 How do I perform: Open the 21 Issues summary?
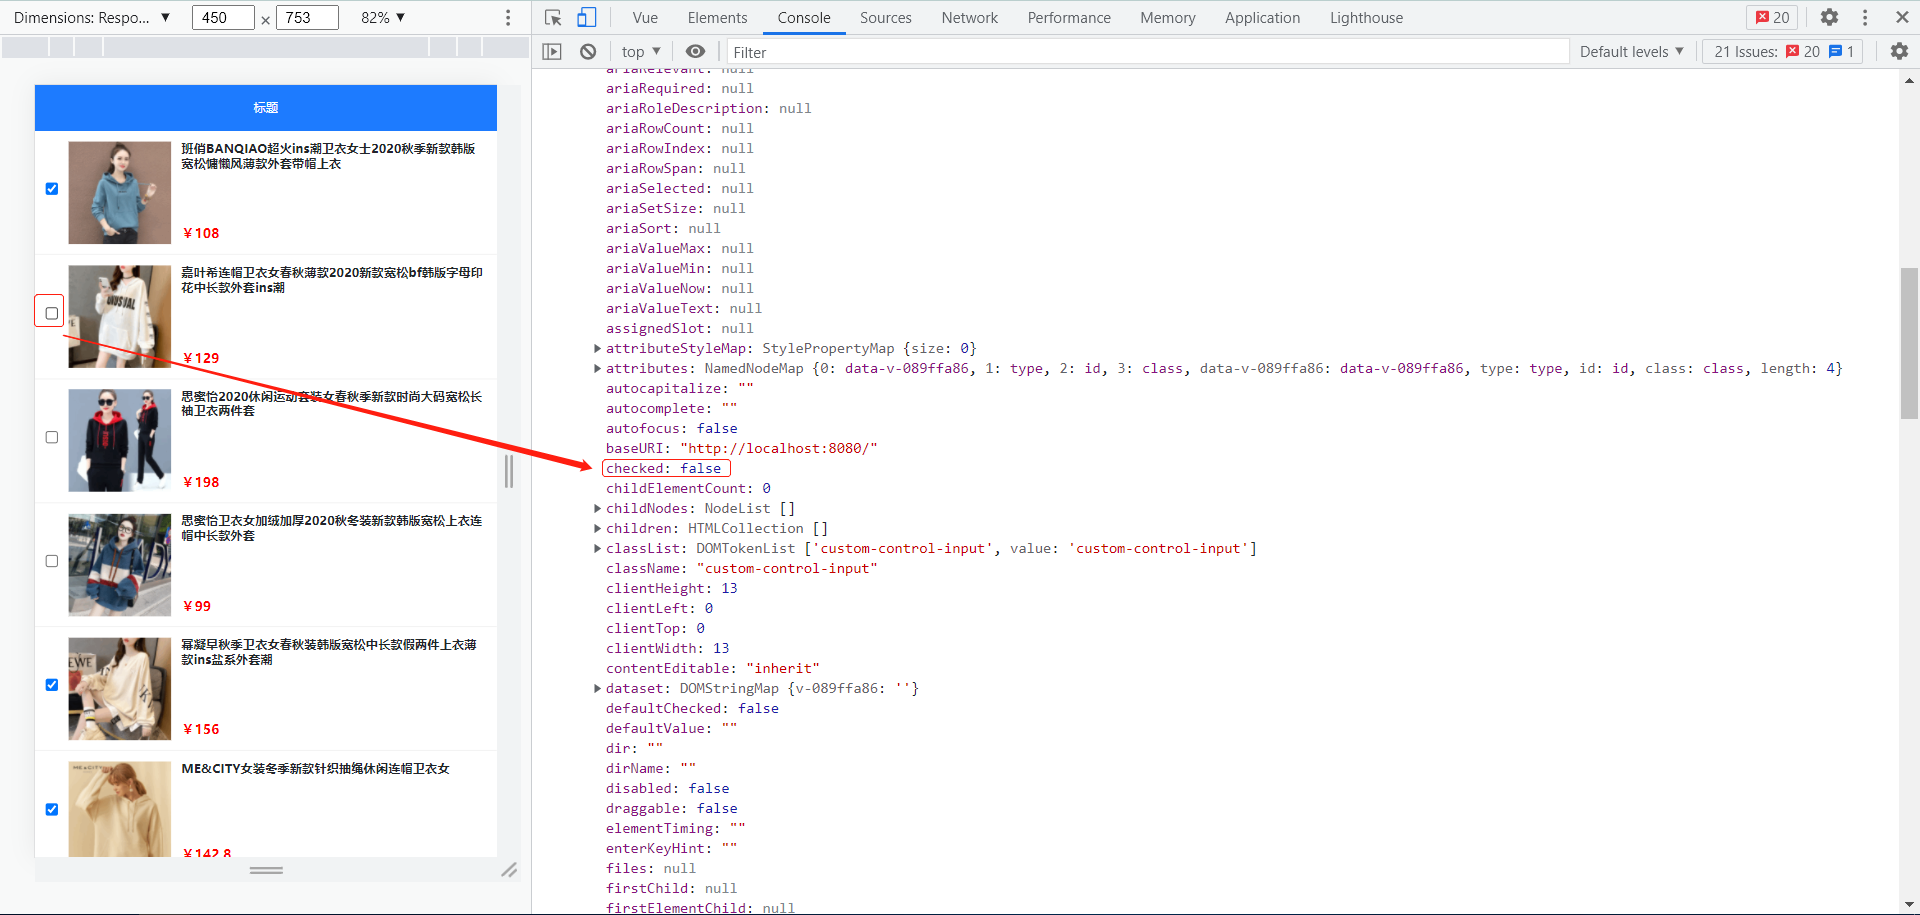pyautogui.click(x=1782, y=52)
